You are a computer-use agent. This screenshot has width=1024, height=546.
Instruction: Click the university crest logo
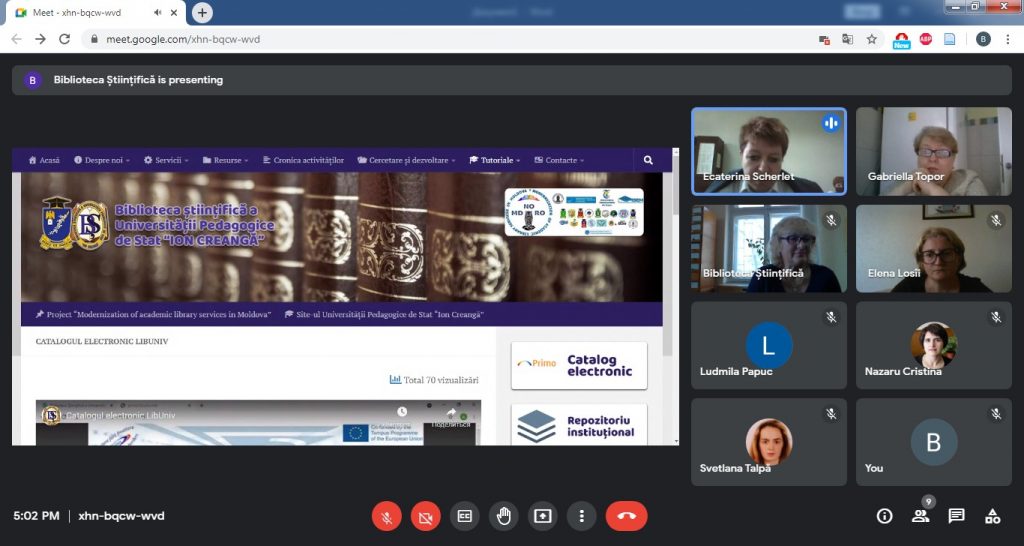(56, 223)
